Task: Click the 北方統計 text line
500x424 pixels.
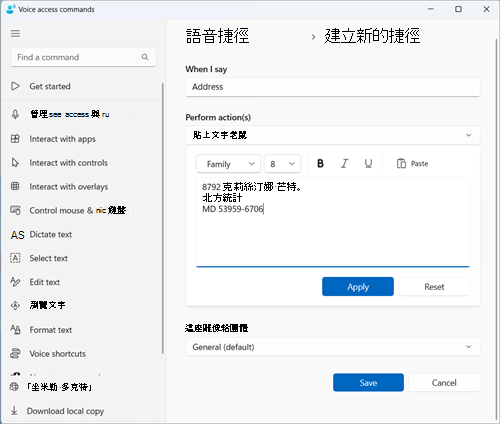Action: coord(222,198)
